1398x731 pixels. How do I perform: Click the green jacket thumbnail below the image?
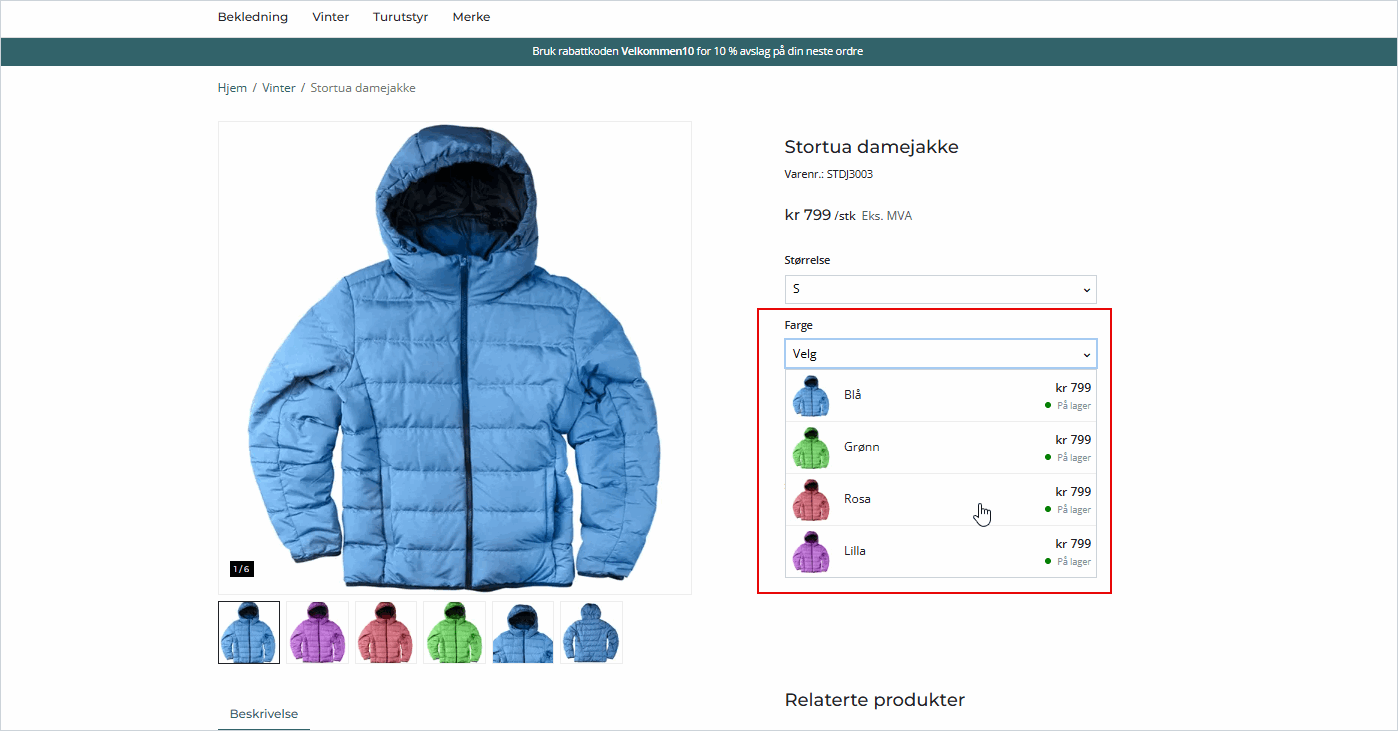tap(454, 632)
